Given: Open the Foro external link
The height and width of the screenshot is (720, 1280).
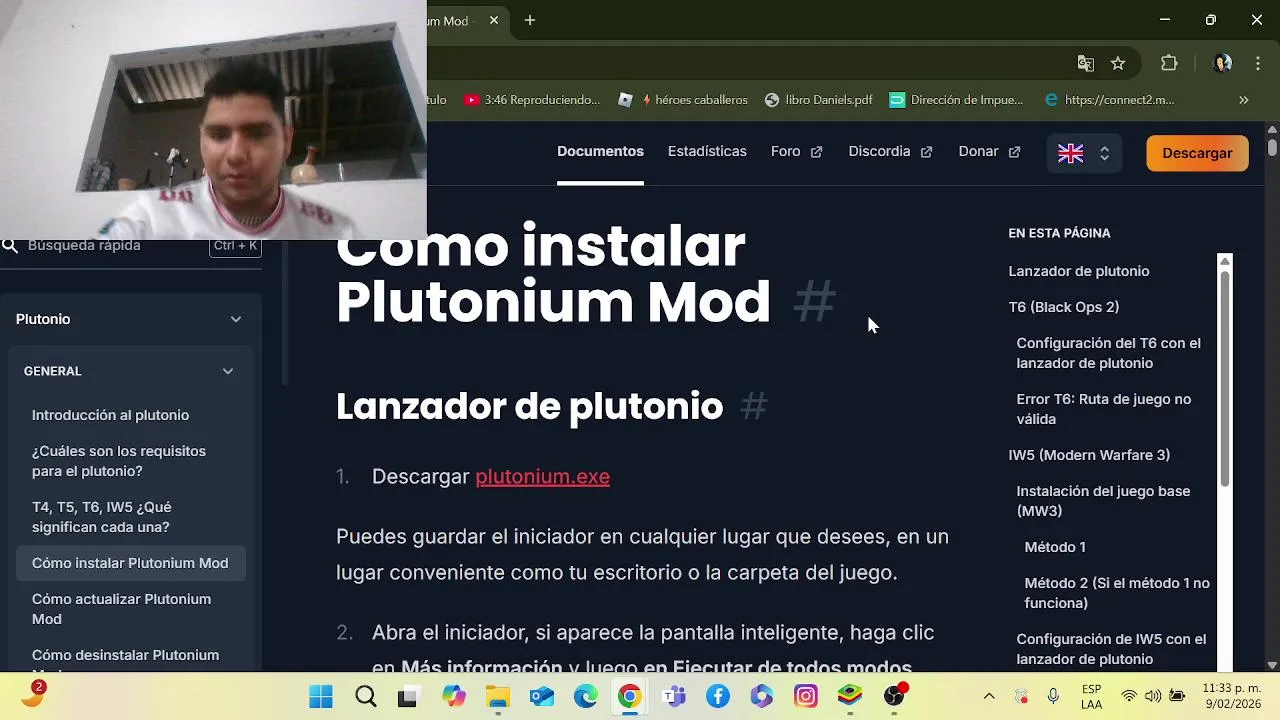Looking at the screenshot, I should tap(796, 152).
